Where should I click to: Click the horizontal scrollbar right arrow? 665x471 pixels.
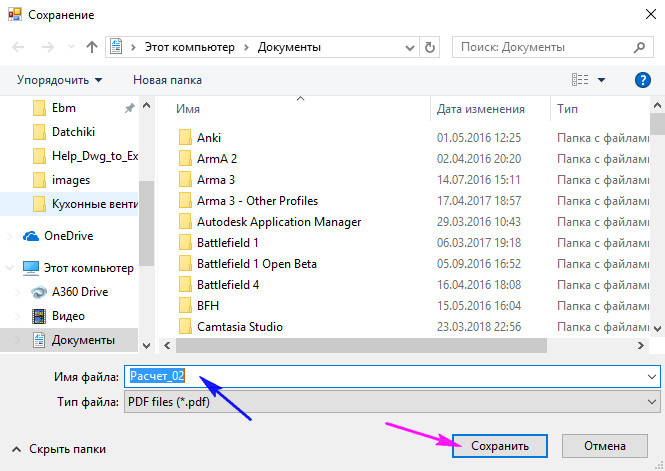coord(640,346)
